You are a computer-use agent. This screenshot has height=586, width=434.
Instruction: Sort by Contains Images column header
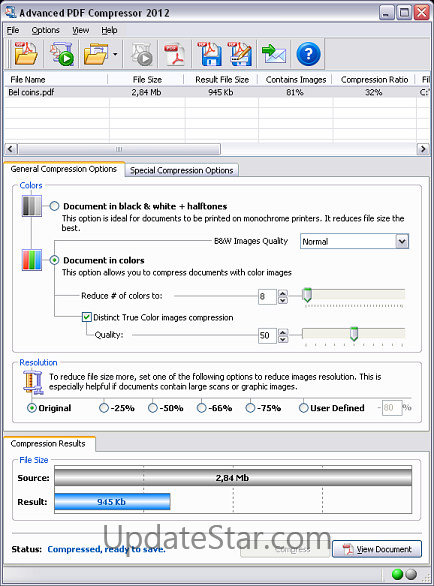pyautogui.click(x=295, y=80)
